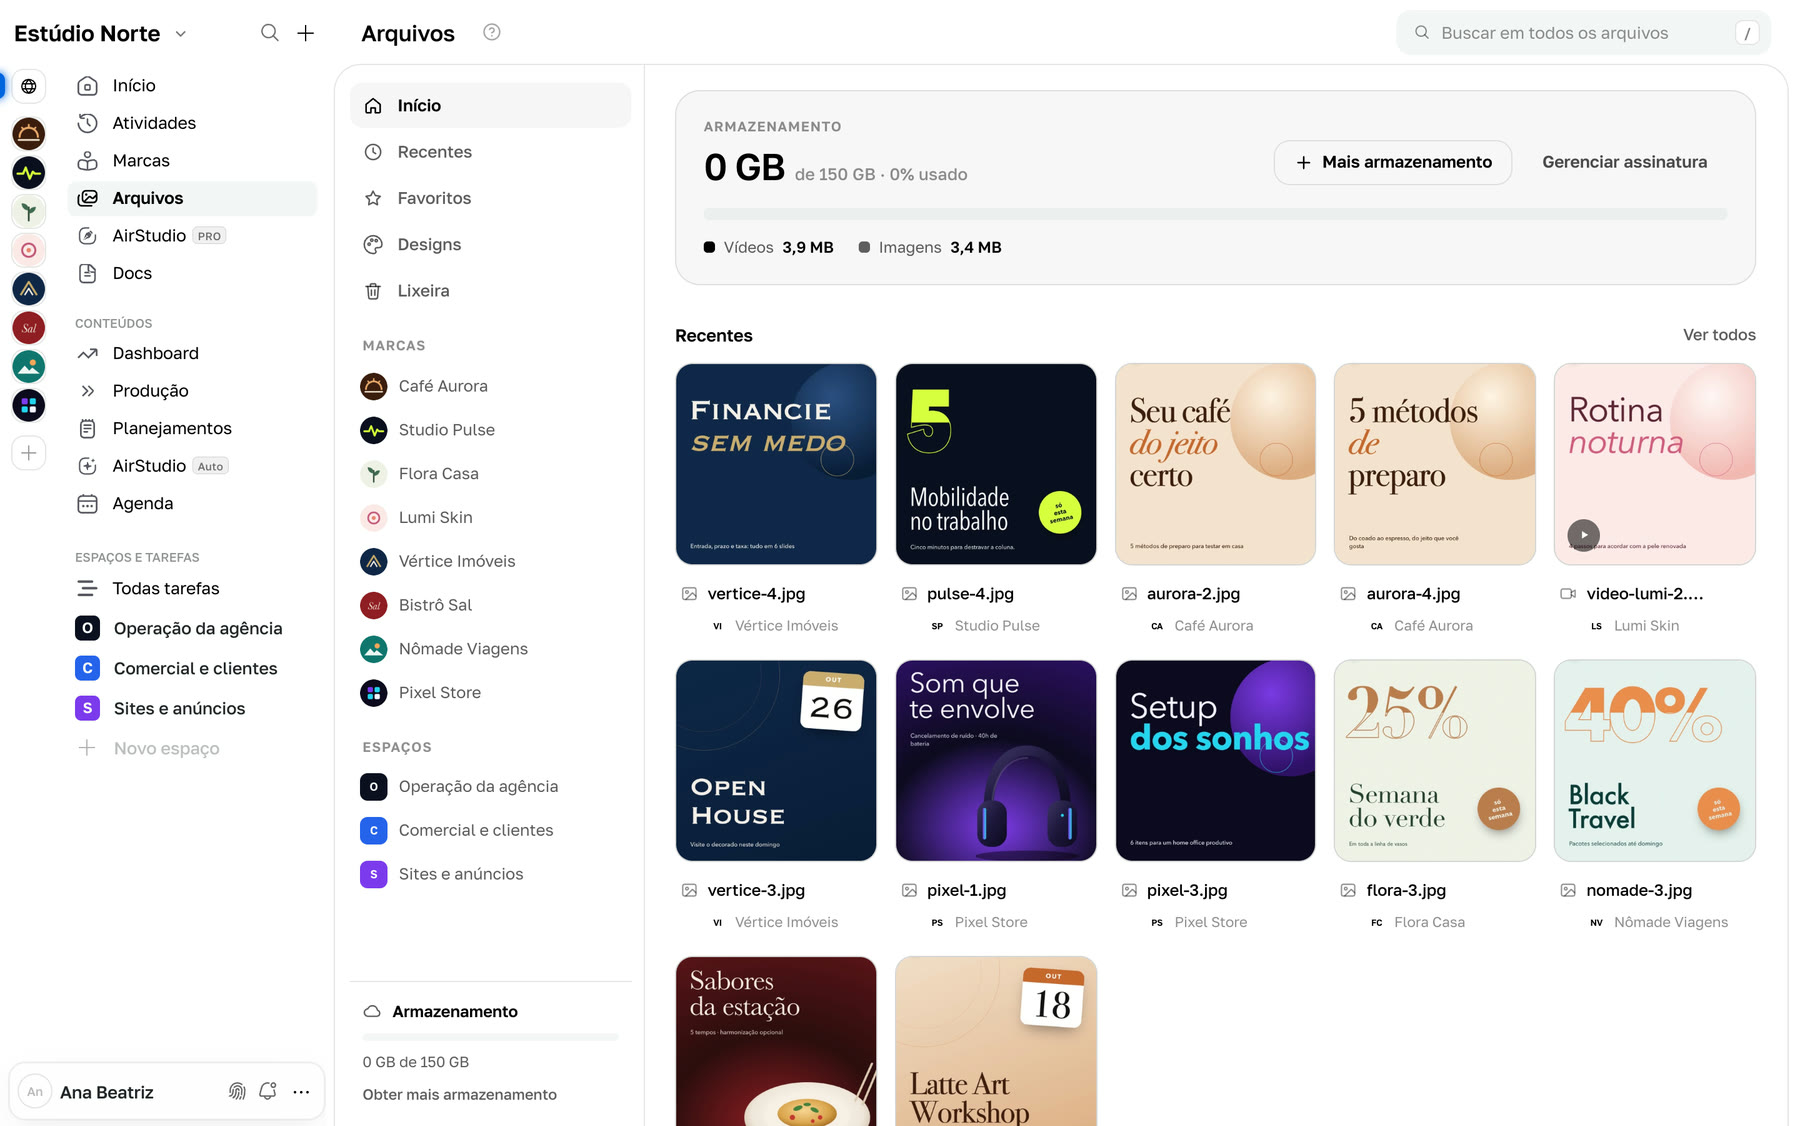1800x1126 pixels.
Task: Open Gerenciar assinatura link
Action: [x=1624, y=162]
